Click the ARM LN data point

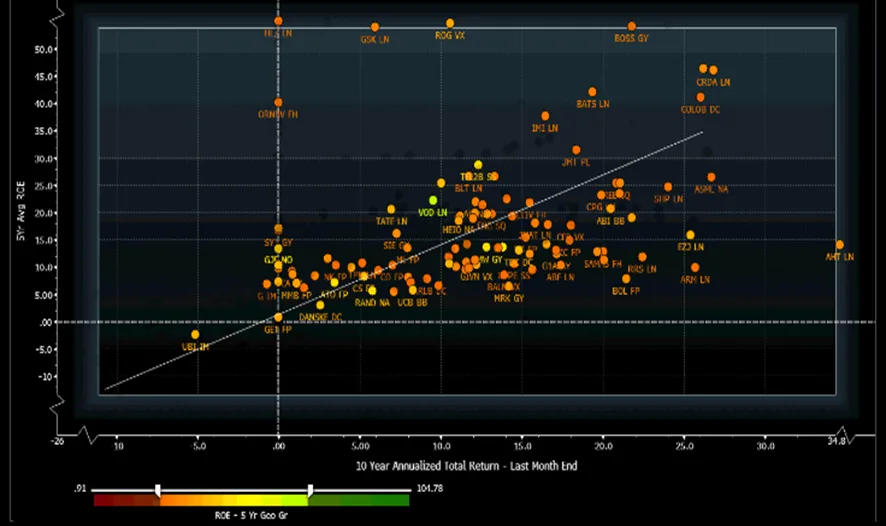click(x=695, y=268)
